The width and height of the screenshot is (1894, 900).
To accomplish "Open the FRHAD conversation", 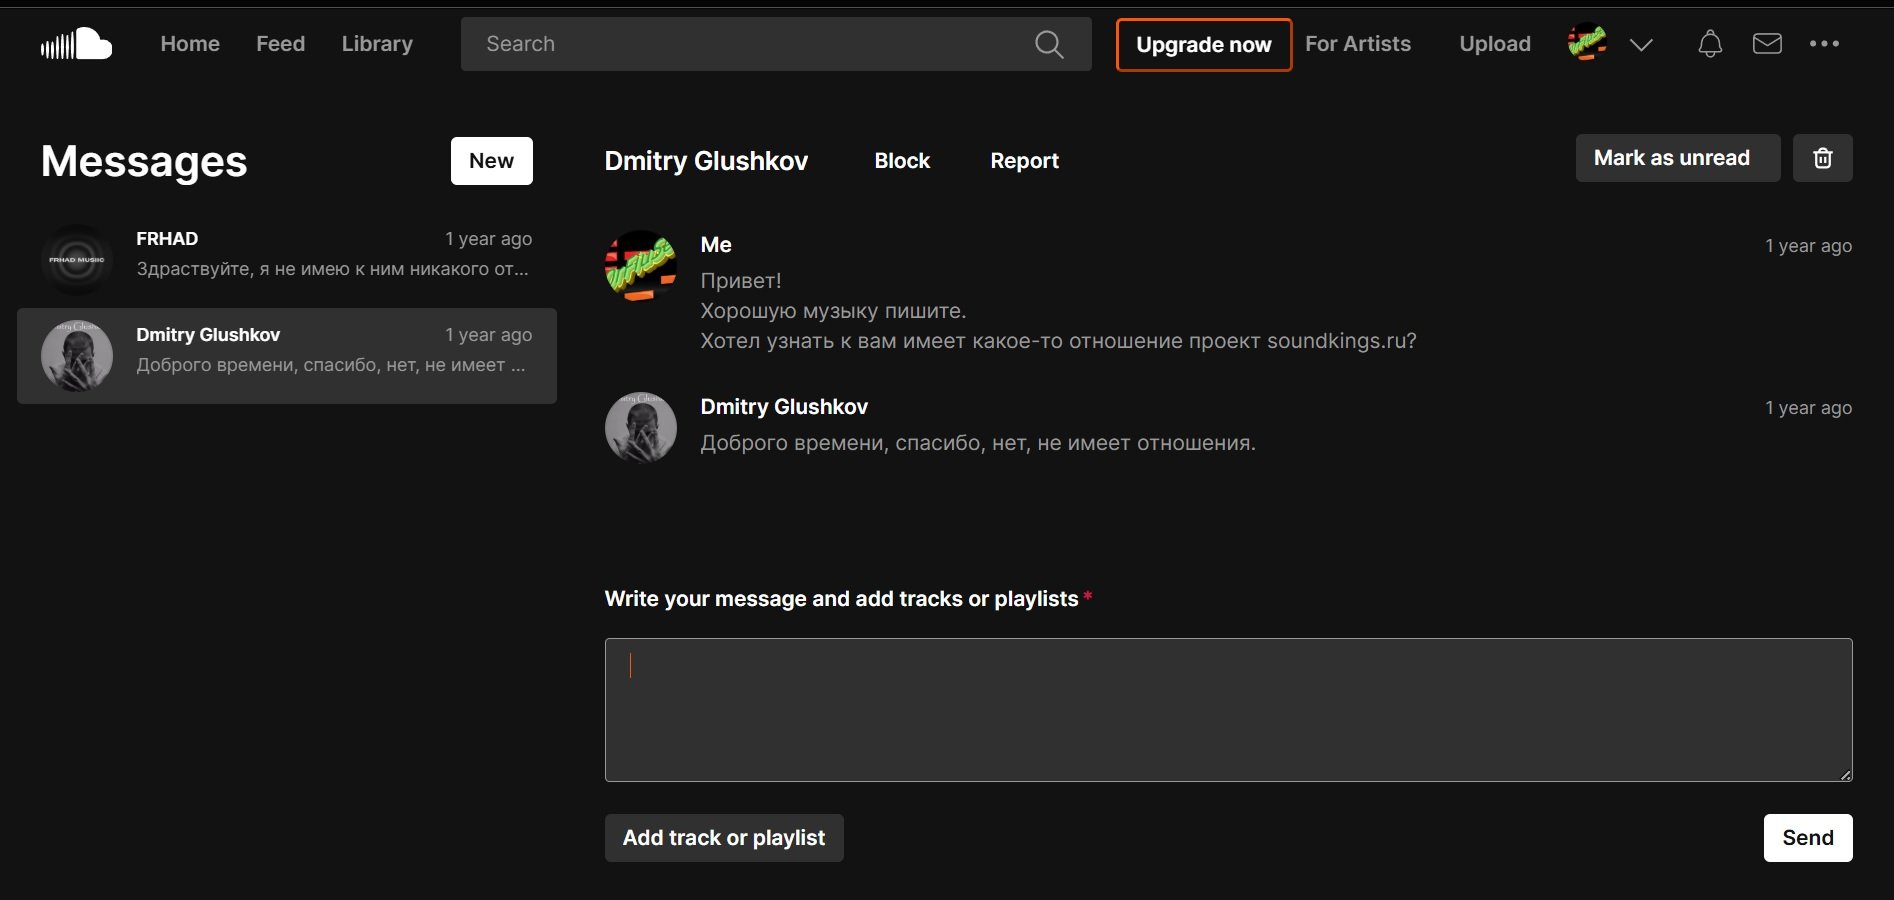I will pyautogui.click(x=287, y=260).
